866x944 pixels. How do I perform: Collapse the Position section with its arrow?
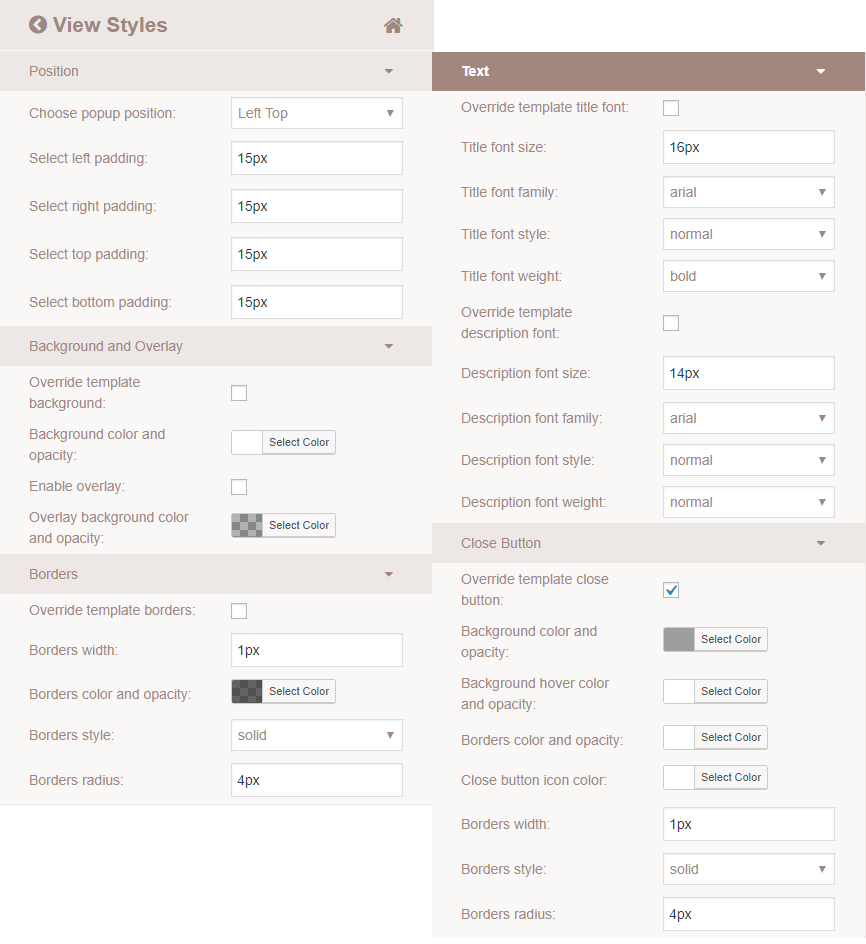[389, 71]
